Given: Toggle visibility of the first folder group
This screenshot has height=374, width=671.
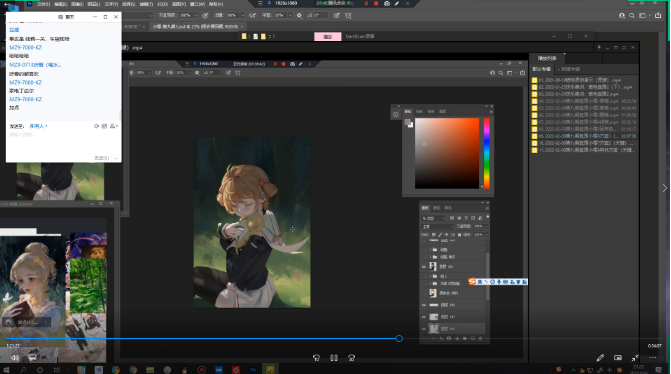Looking at the screenshot, I should point(424,249).
